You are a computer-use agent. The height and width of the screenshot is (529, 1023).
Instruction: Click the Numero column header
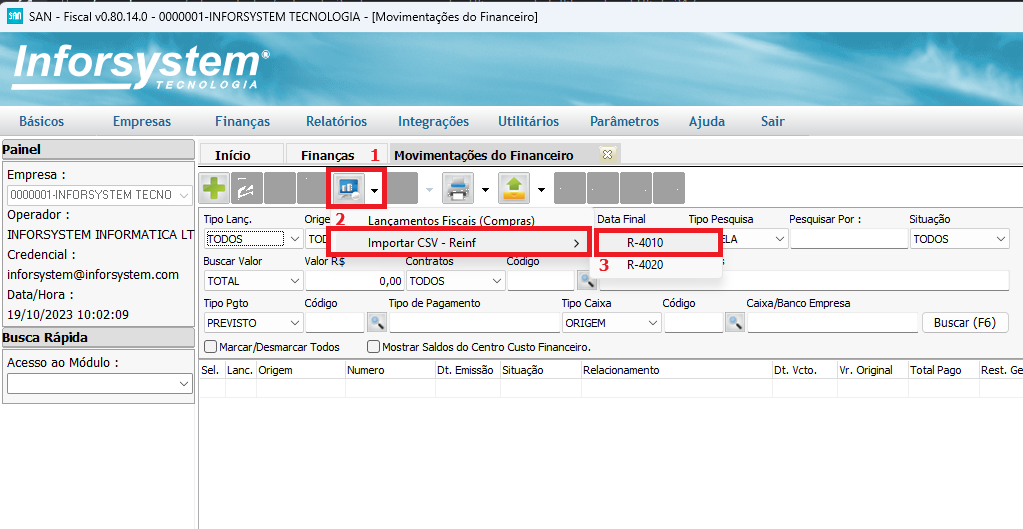390,370
